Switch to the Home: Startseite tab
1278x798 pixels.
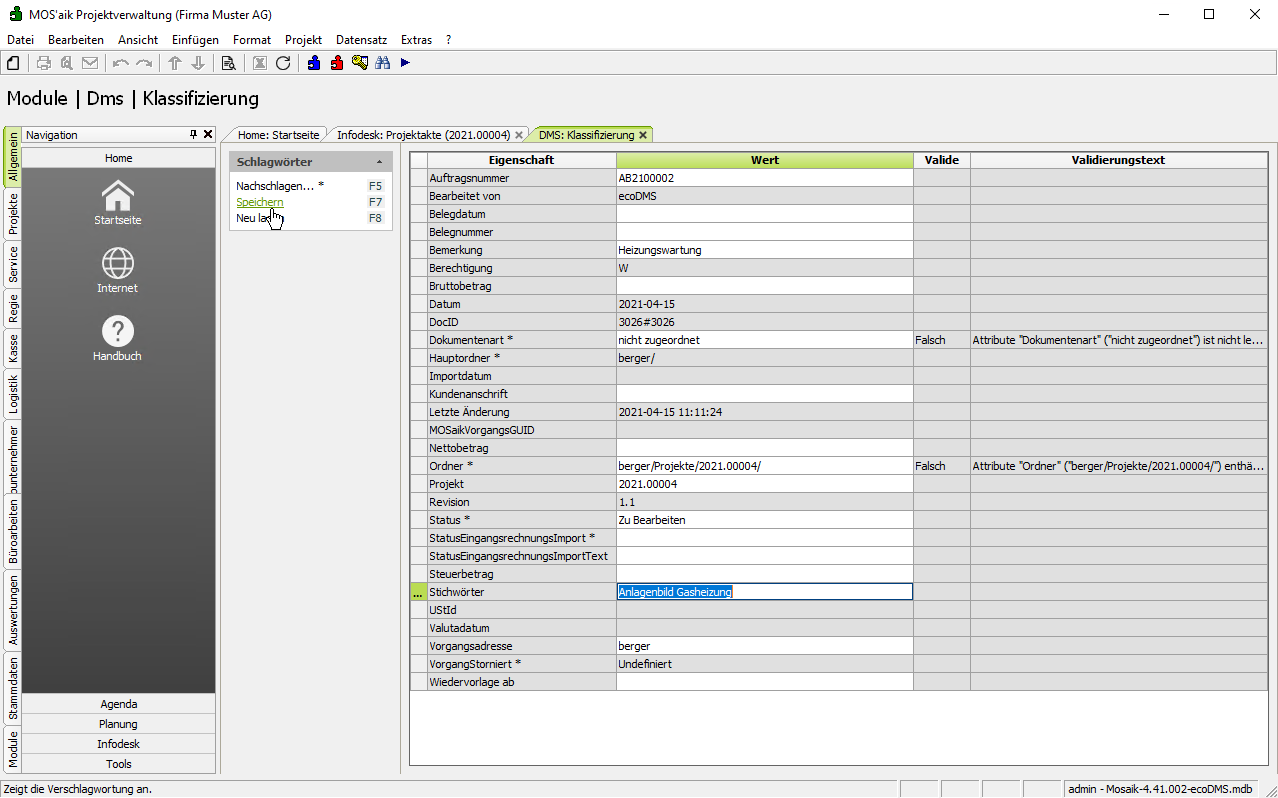(278, 135)
